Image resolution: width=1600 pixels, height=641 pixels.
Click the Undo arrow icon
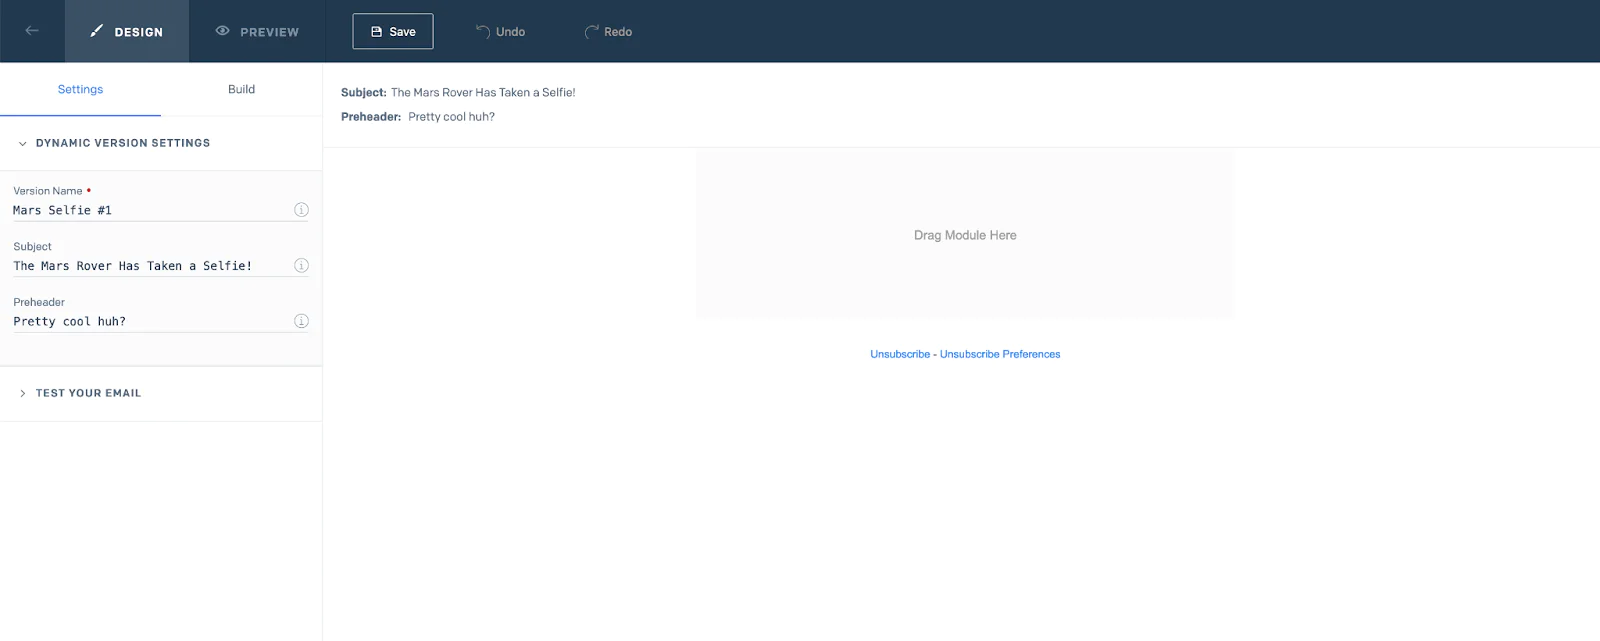483,31
